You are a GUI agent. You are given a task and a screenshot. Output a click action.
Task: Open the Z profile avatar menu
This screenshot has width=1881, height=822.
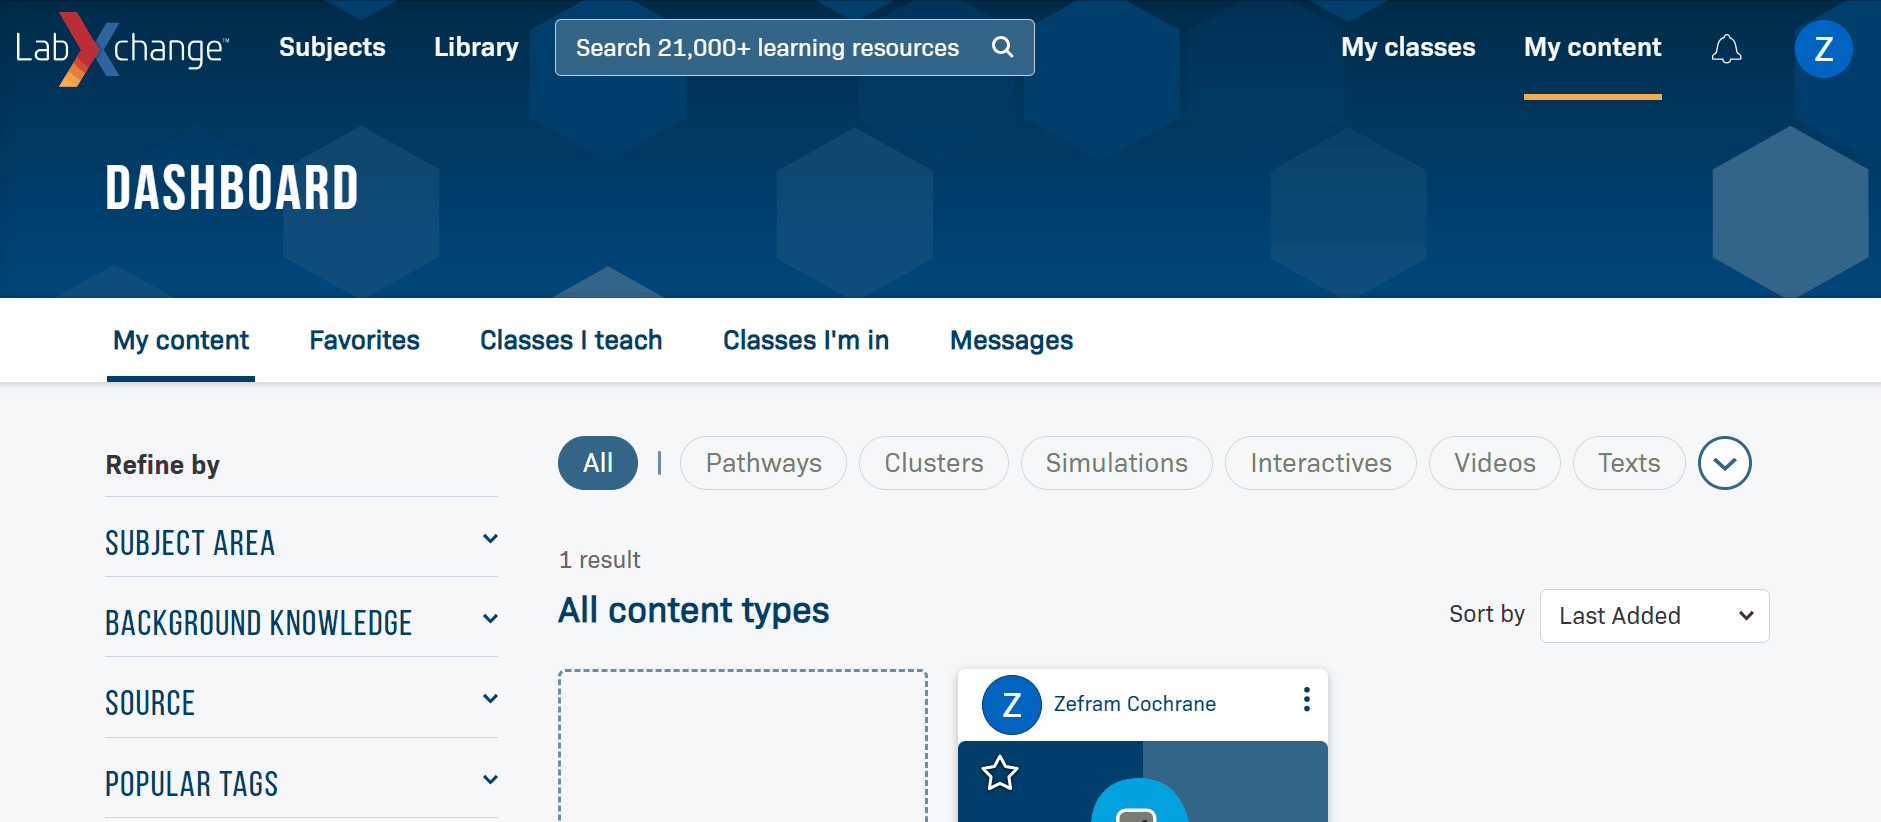click(1823, 48)
